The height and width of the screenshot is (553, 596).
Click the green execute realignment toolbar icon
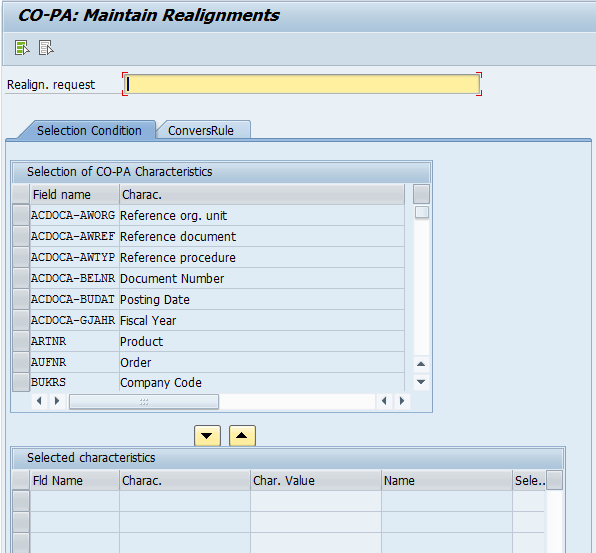click(x=22, y=48)
